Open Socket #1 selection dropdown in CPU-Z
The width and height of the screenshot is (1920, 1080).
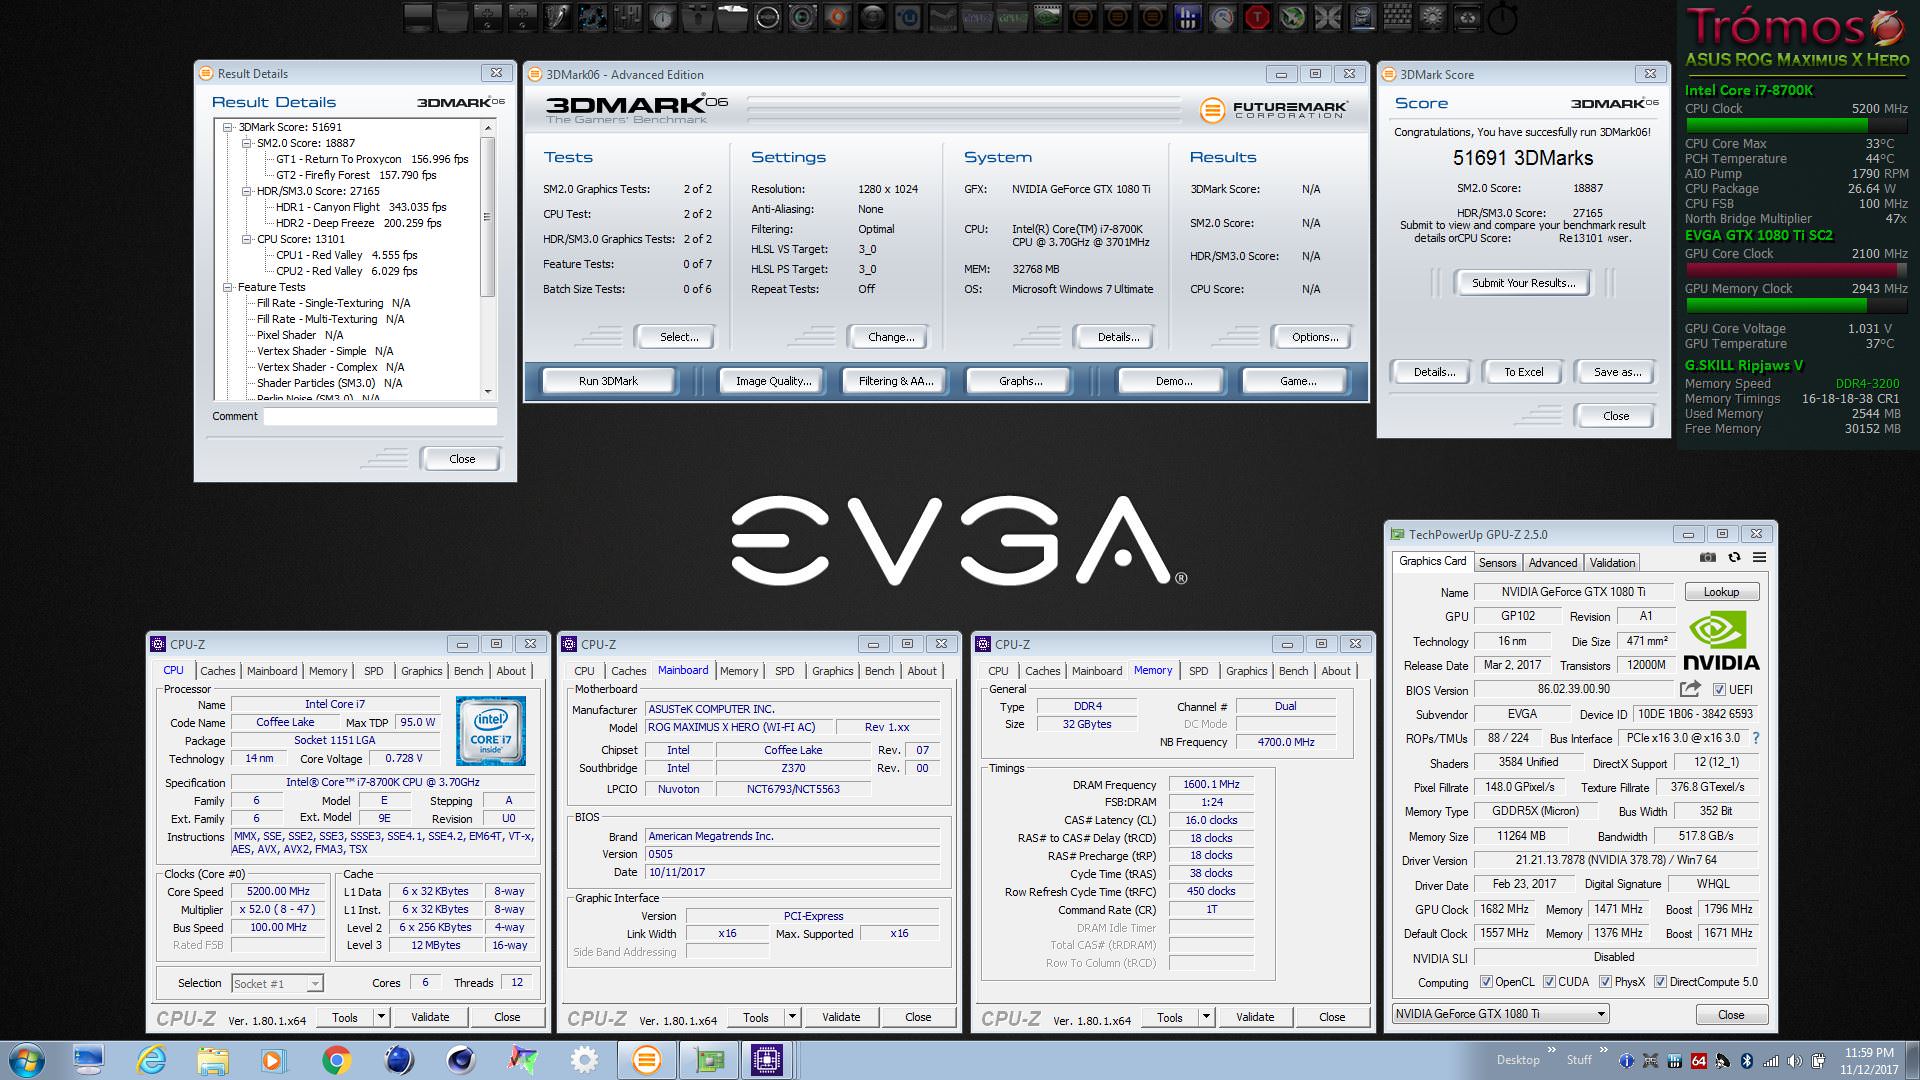[277, 983]
